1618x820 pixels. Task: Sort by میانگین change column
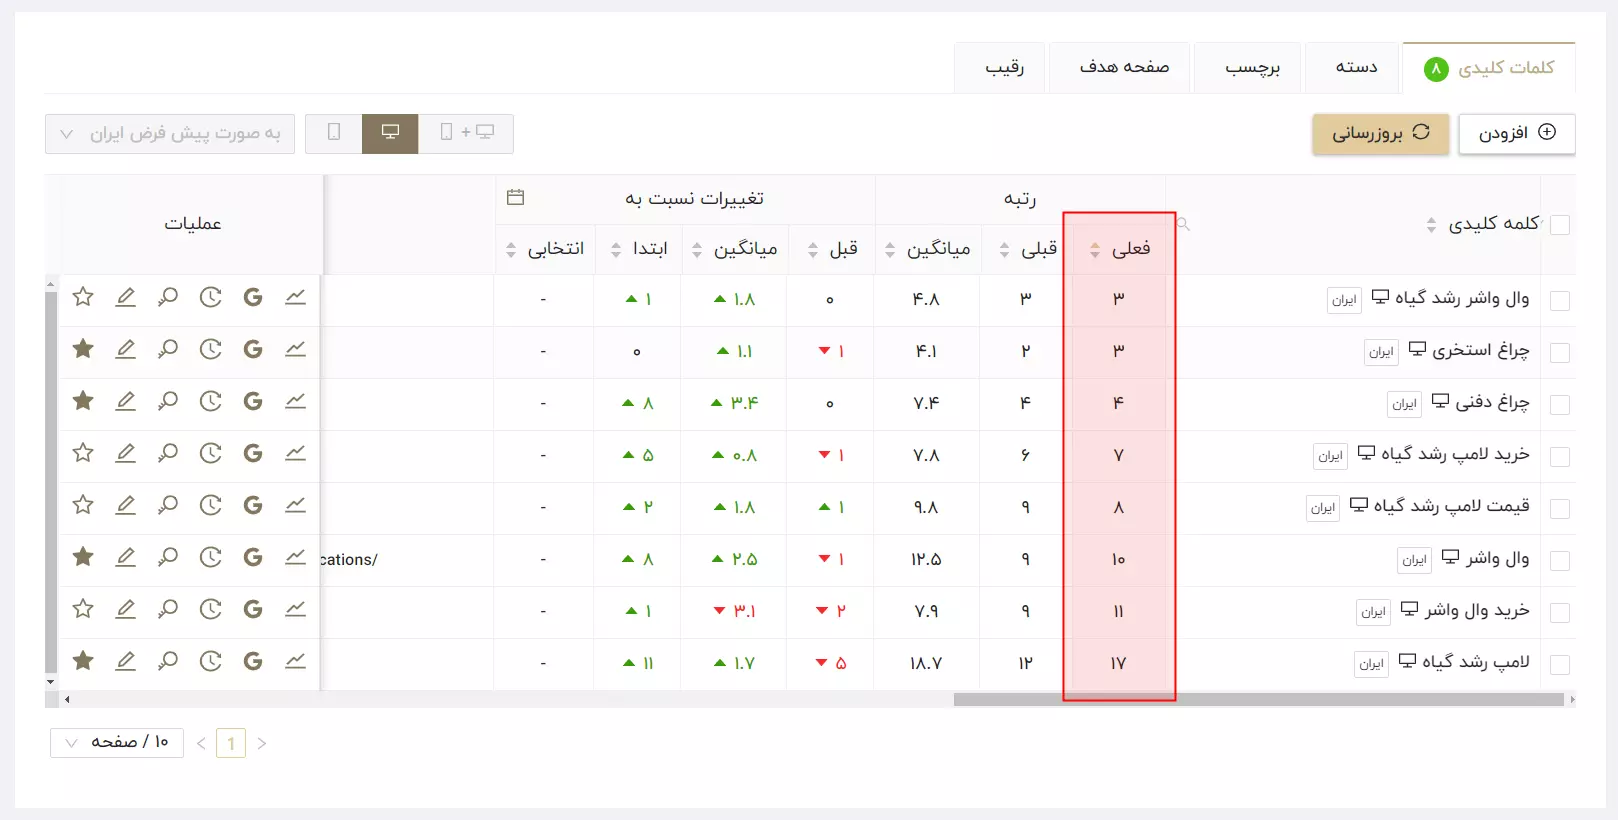[x=697, y=250]
